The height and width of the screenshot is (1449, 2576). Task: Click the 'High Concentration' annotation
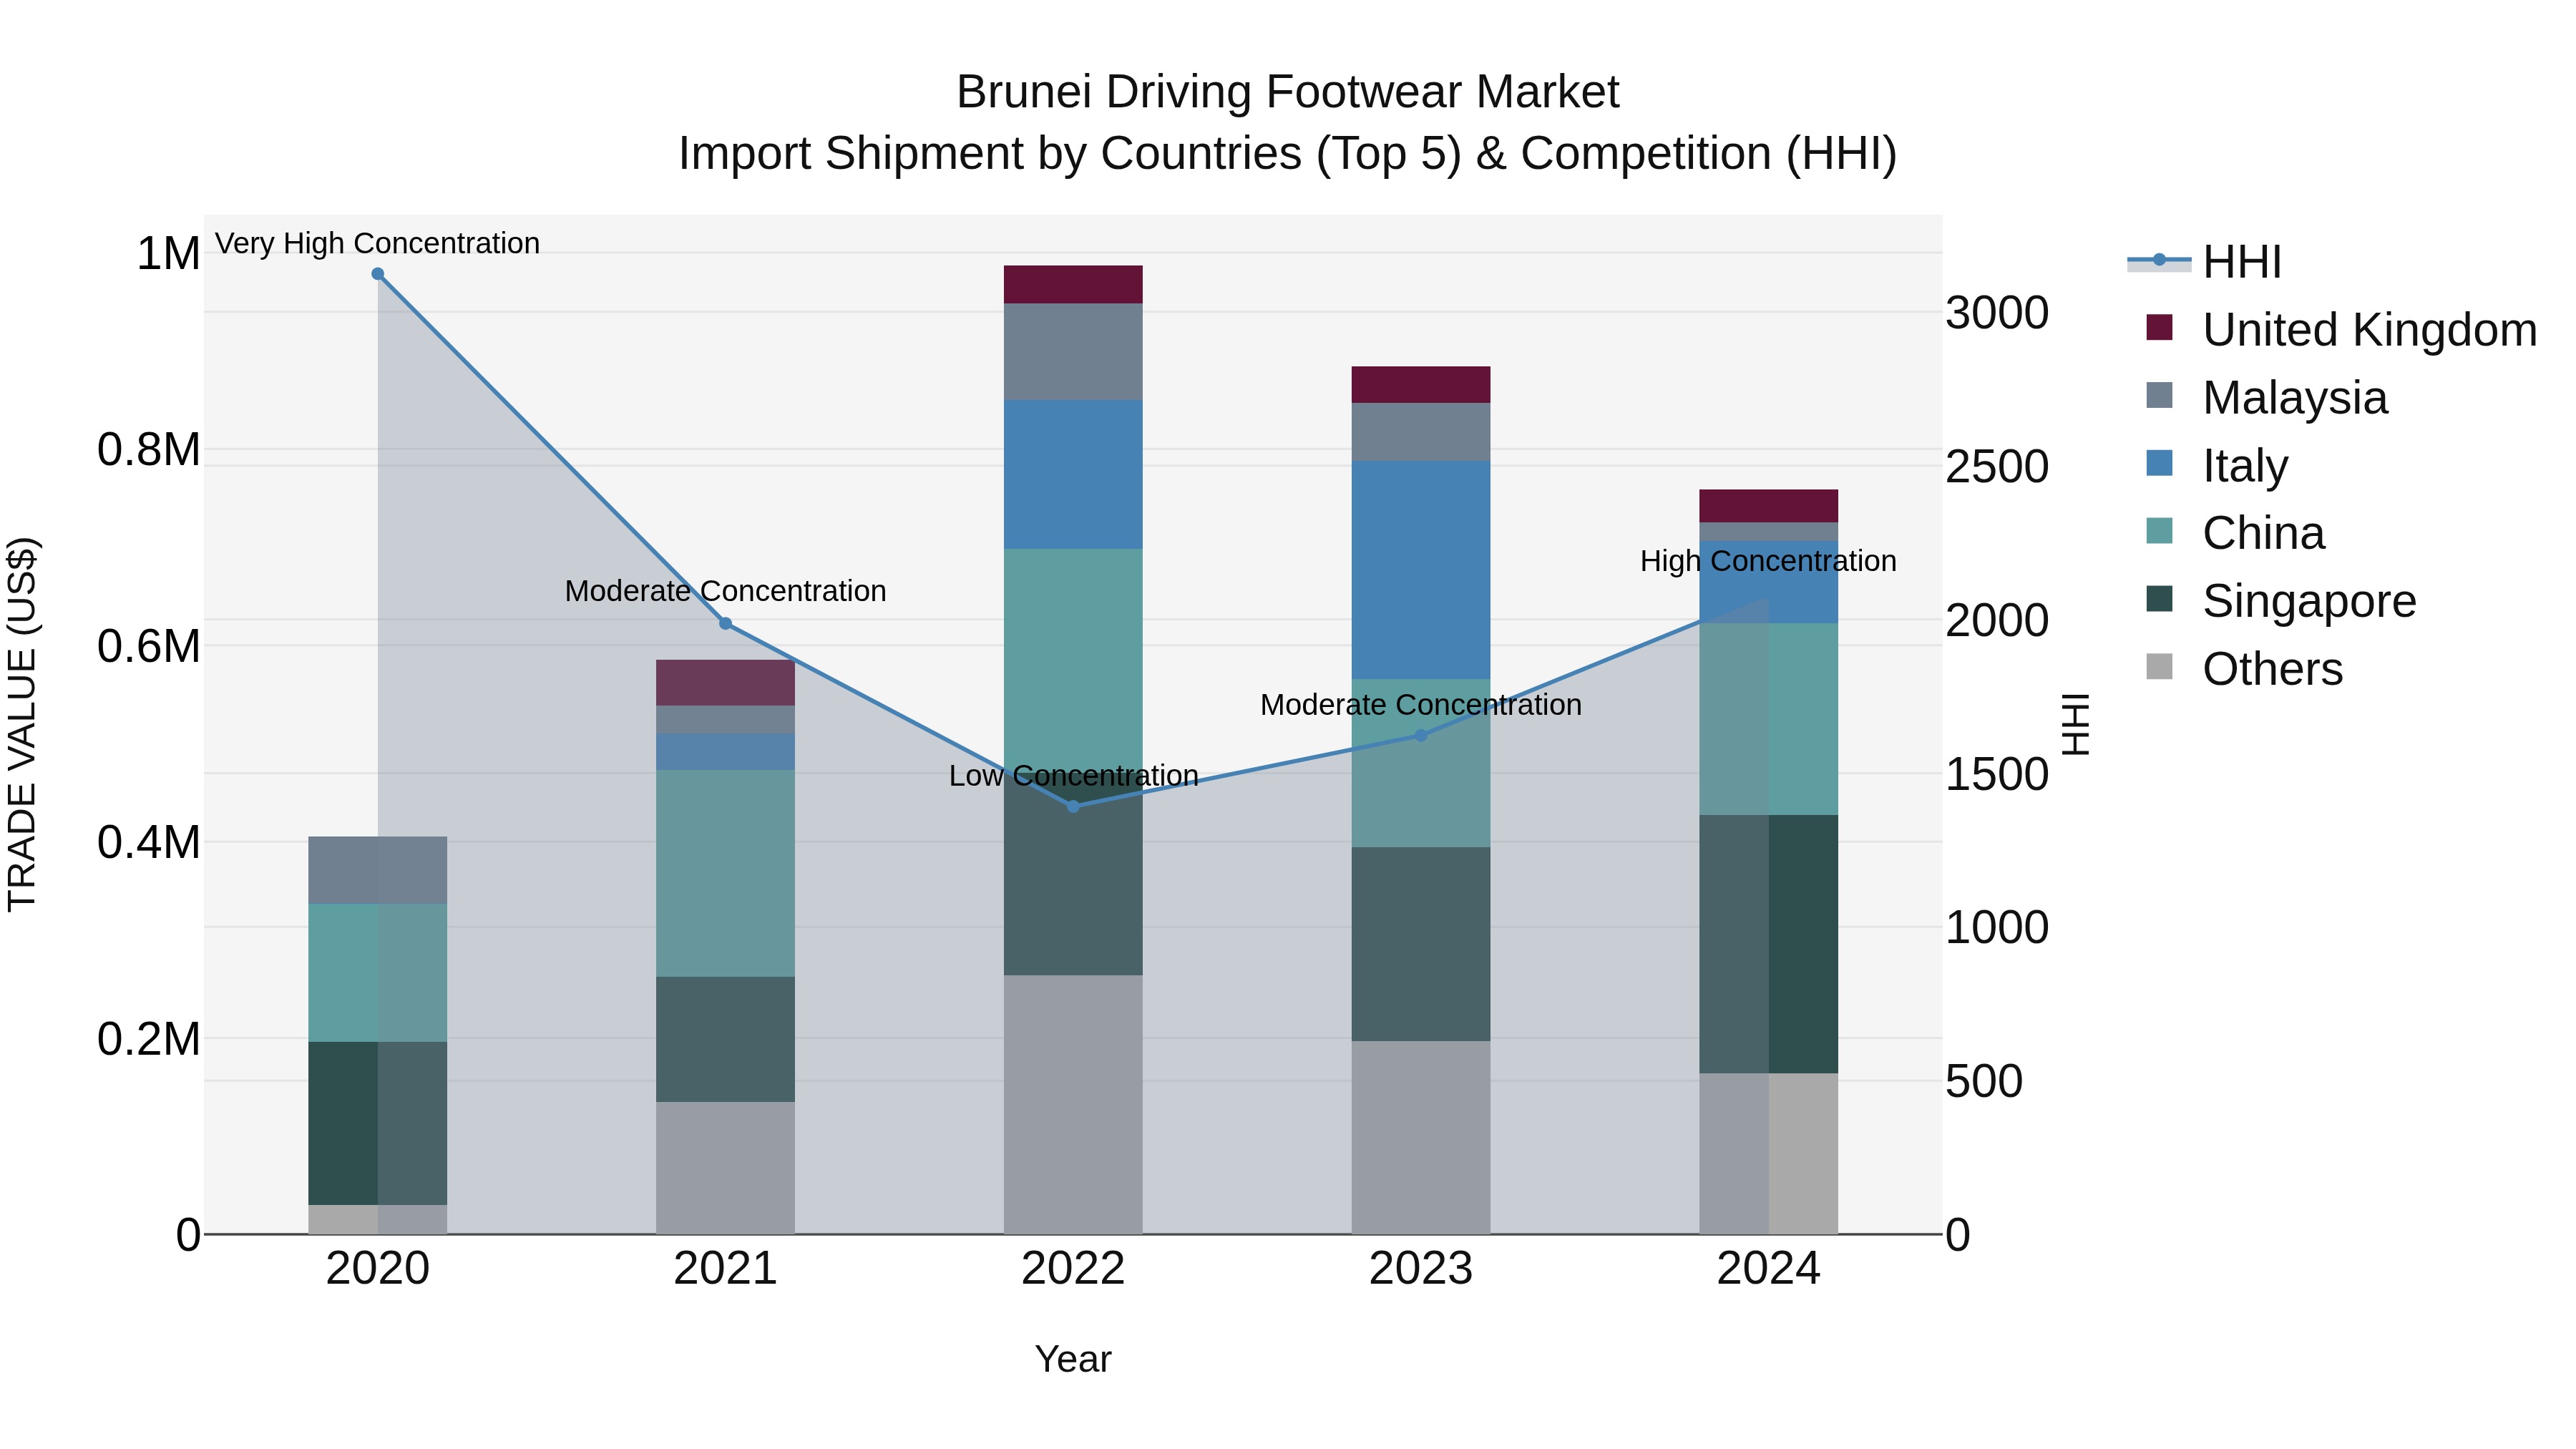pos(1768,561)
